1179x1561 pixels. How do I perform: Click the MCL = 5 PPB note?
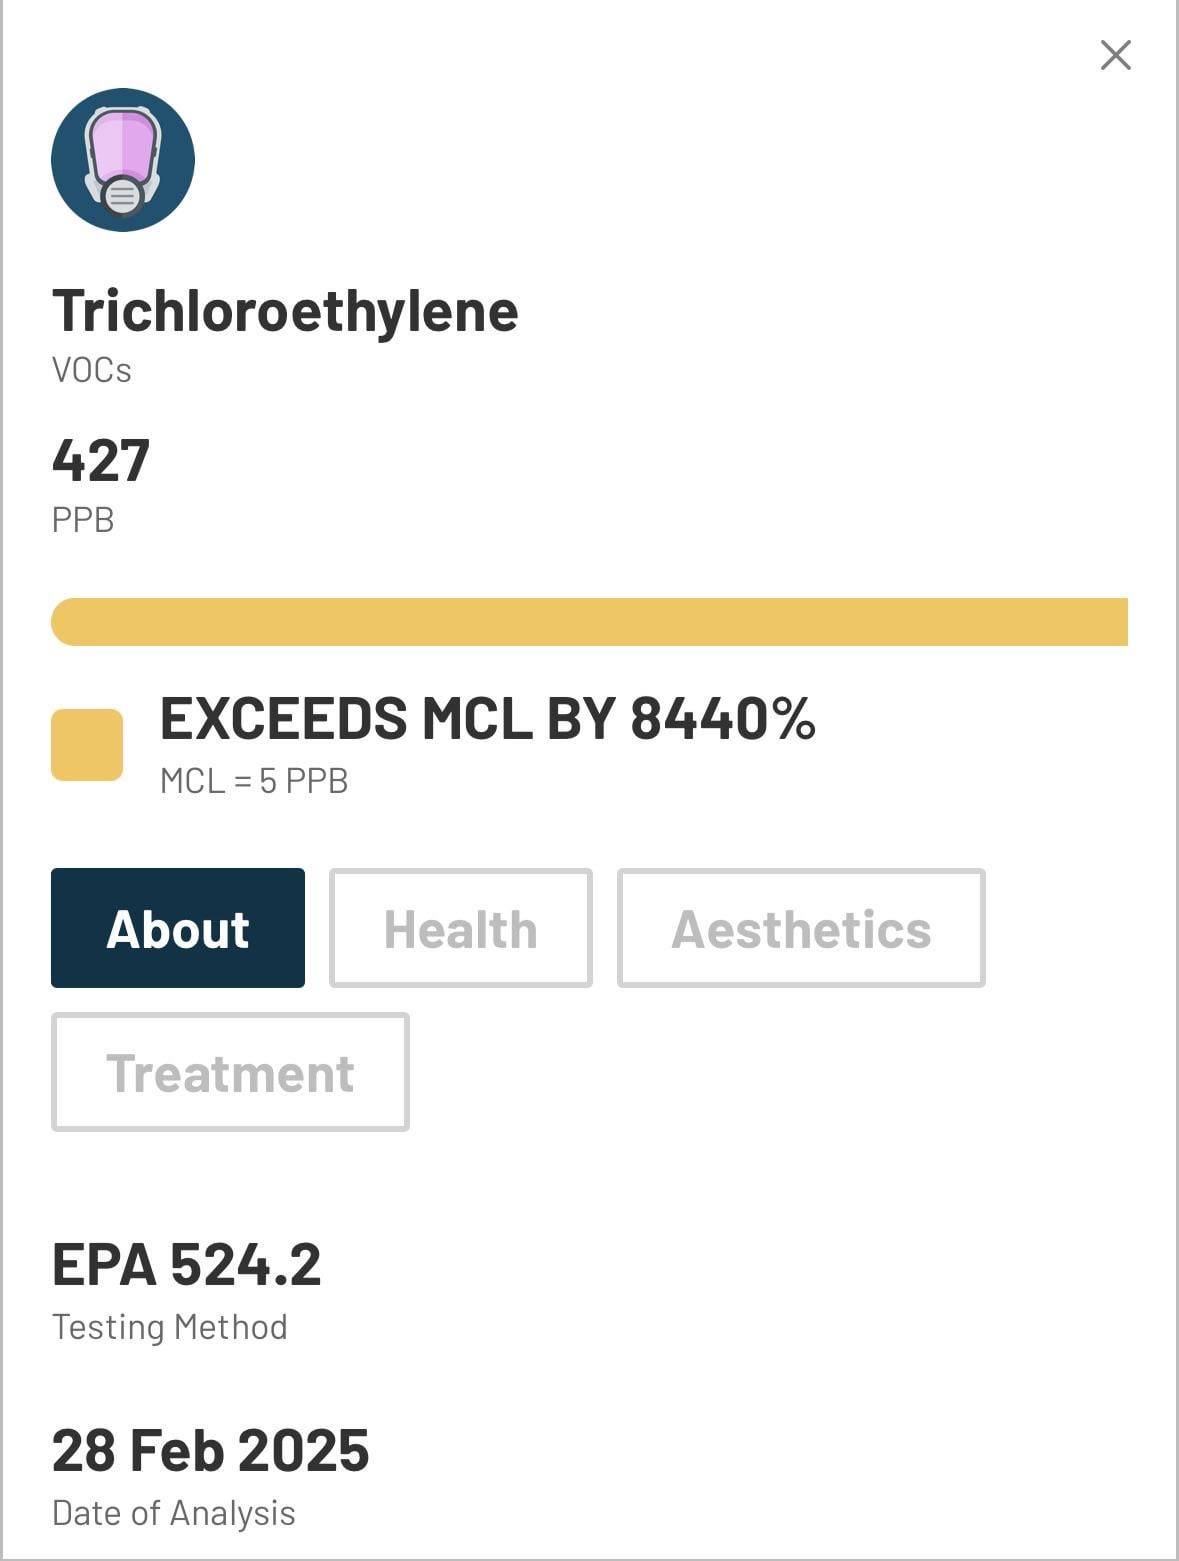click(254, 781)
